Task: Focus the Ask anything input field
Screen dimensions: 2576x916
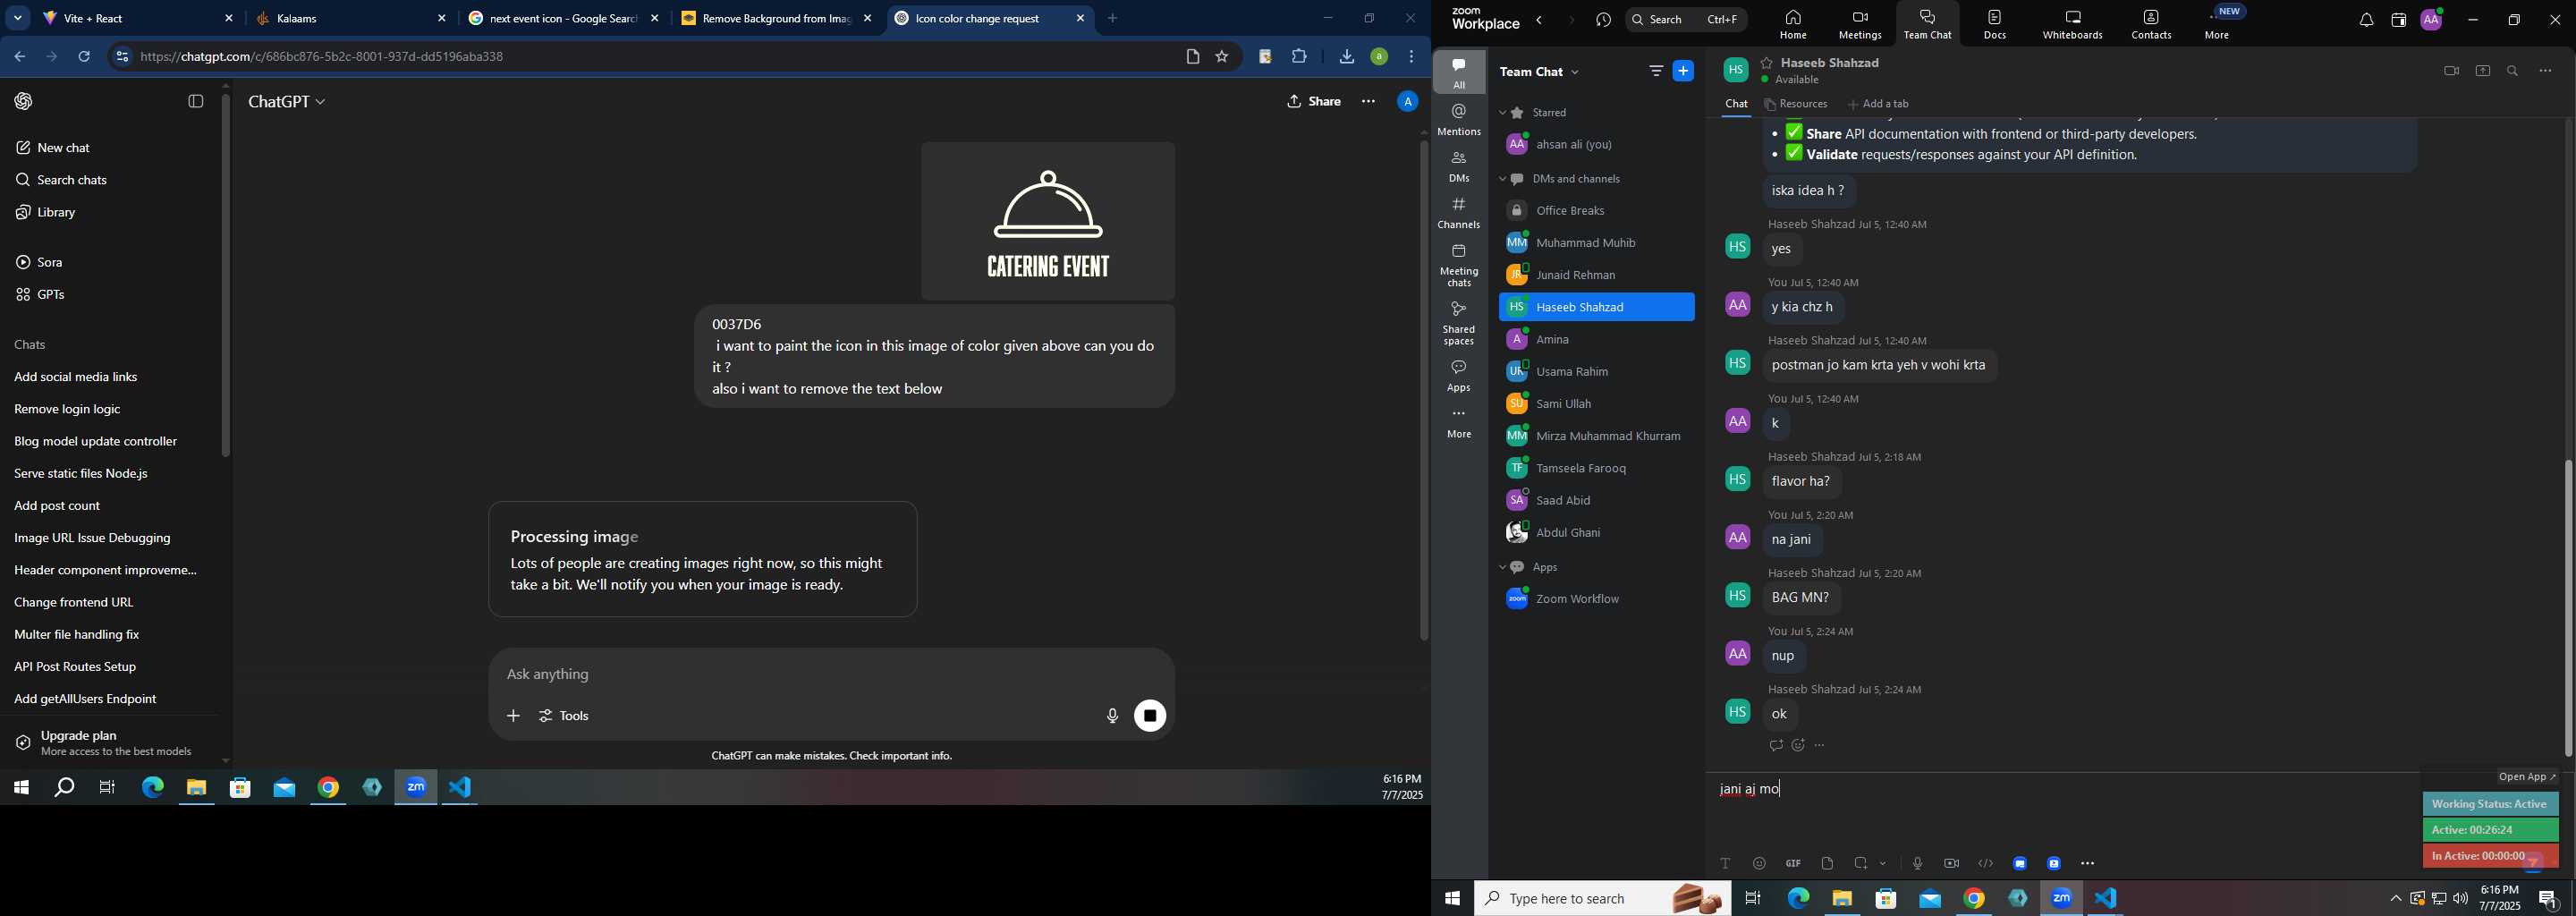Action: pyautogui.click(x=830, y=675)
